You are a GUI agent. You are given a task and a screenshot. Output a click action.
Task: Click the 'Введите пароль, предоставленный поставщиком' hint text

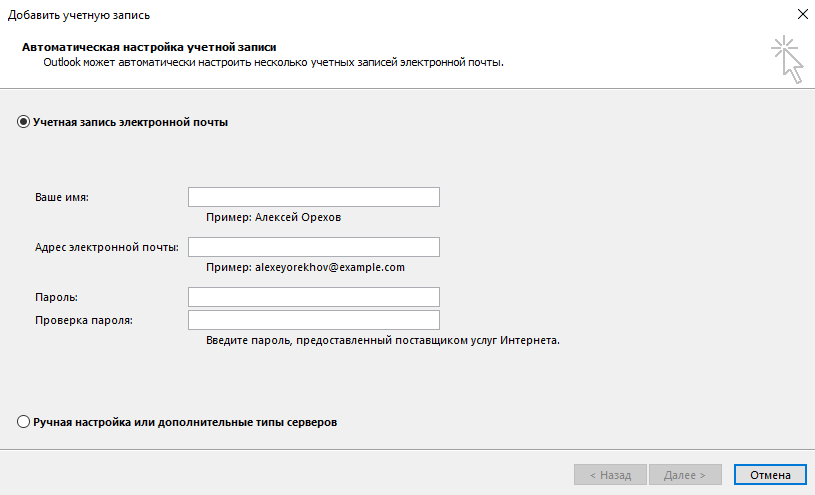coord(383,341)
